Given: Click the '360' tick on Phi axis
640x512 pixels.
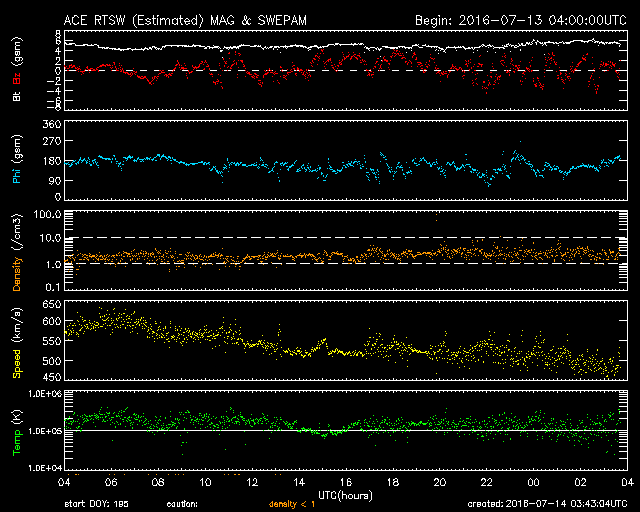Looking at the screenshot, I should pyautogui.click(x=52, y=124).
